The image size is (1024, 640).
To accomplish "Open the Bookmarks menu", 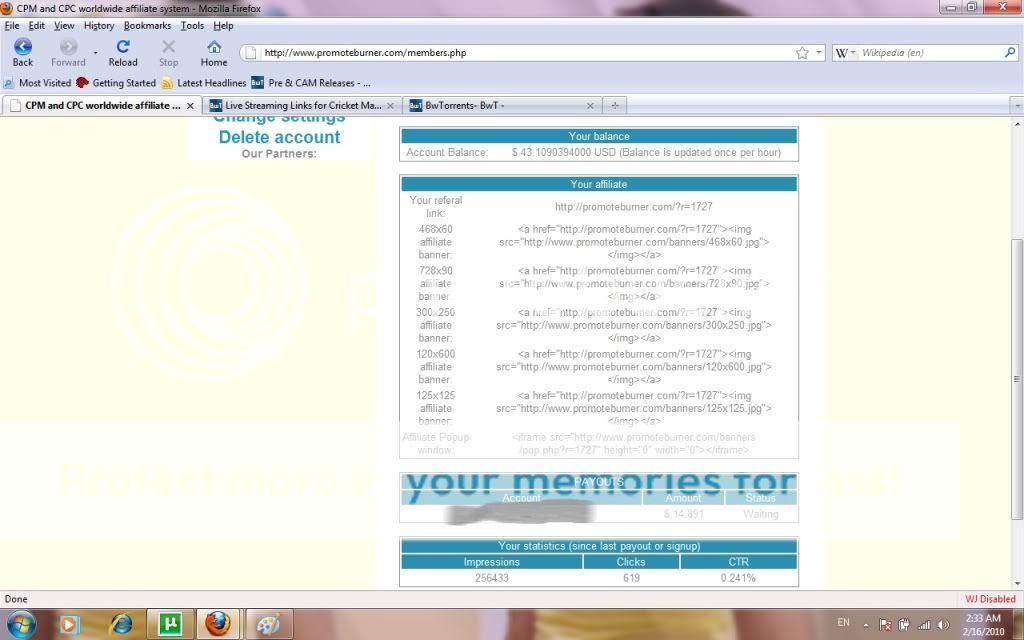I will (147, 25).
